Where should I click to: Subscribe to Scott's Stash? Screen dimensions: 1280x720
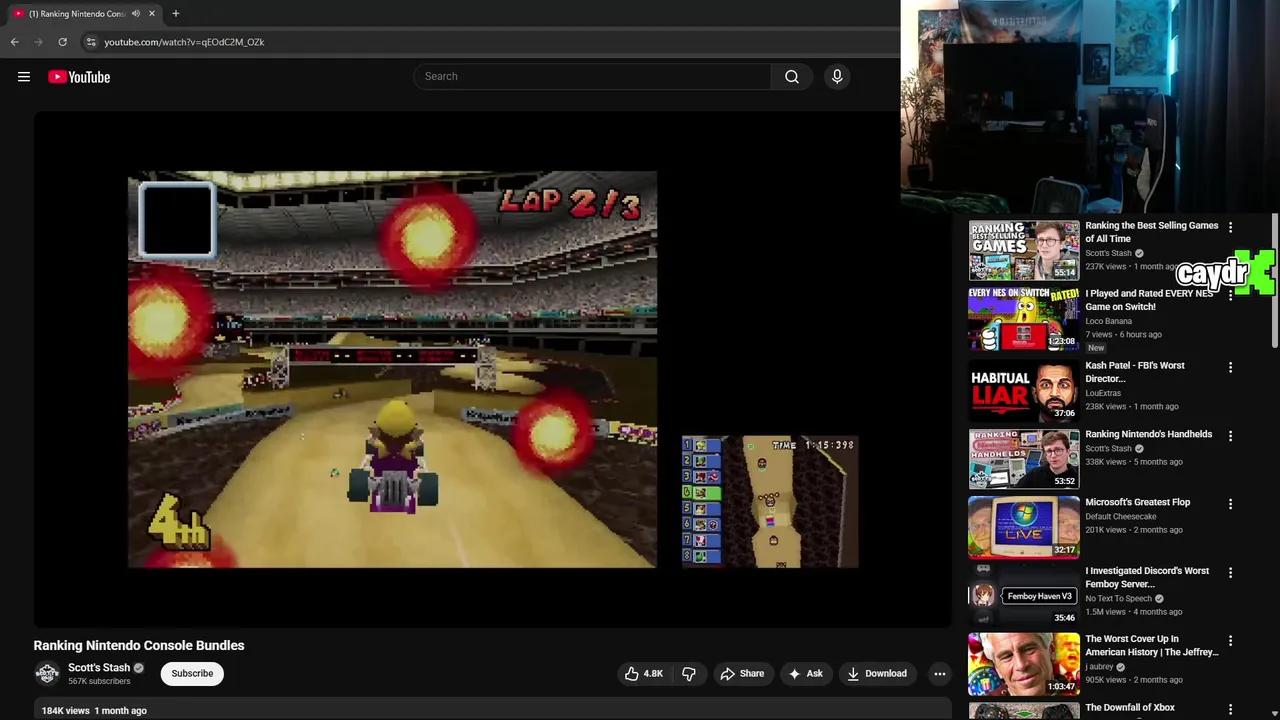pyautogui.click(x=192, y=674)
